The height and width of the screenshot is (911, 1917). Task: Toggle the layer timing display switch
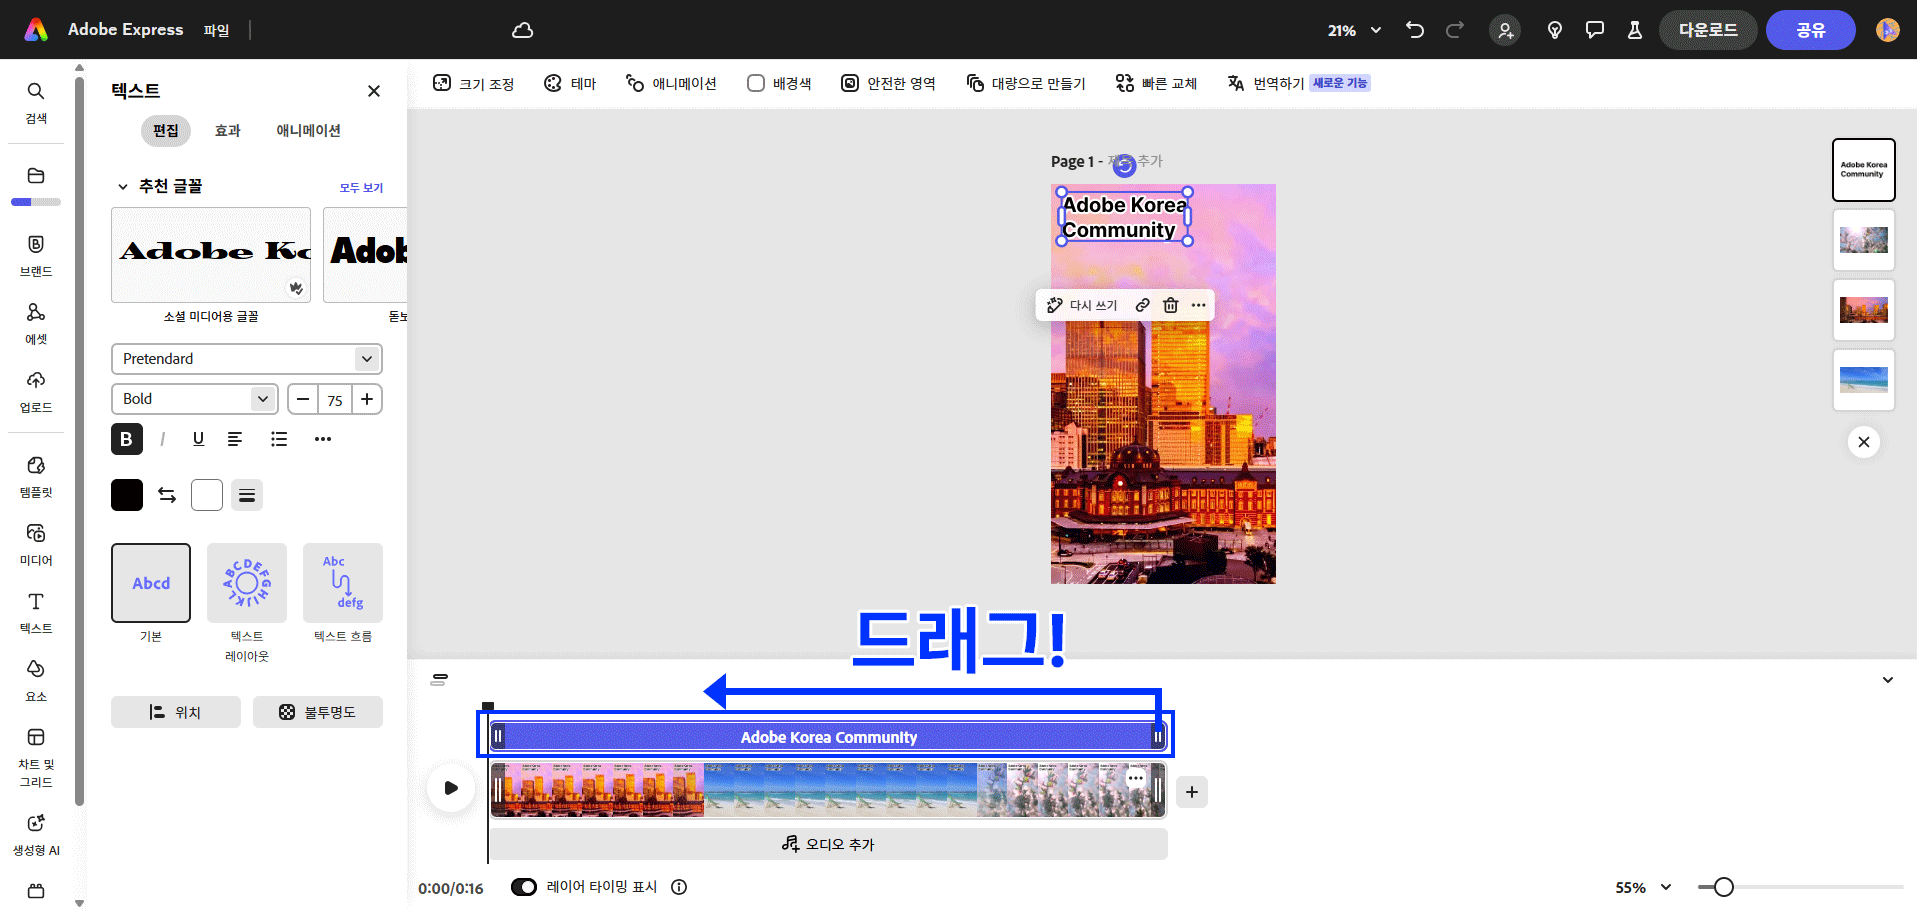pyautogui.click(x=524, y=887)
